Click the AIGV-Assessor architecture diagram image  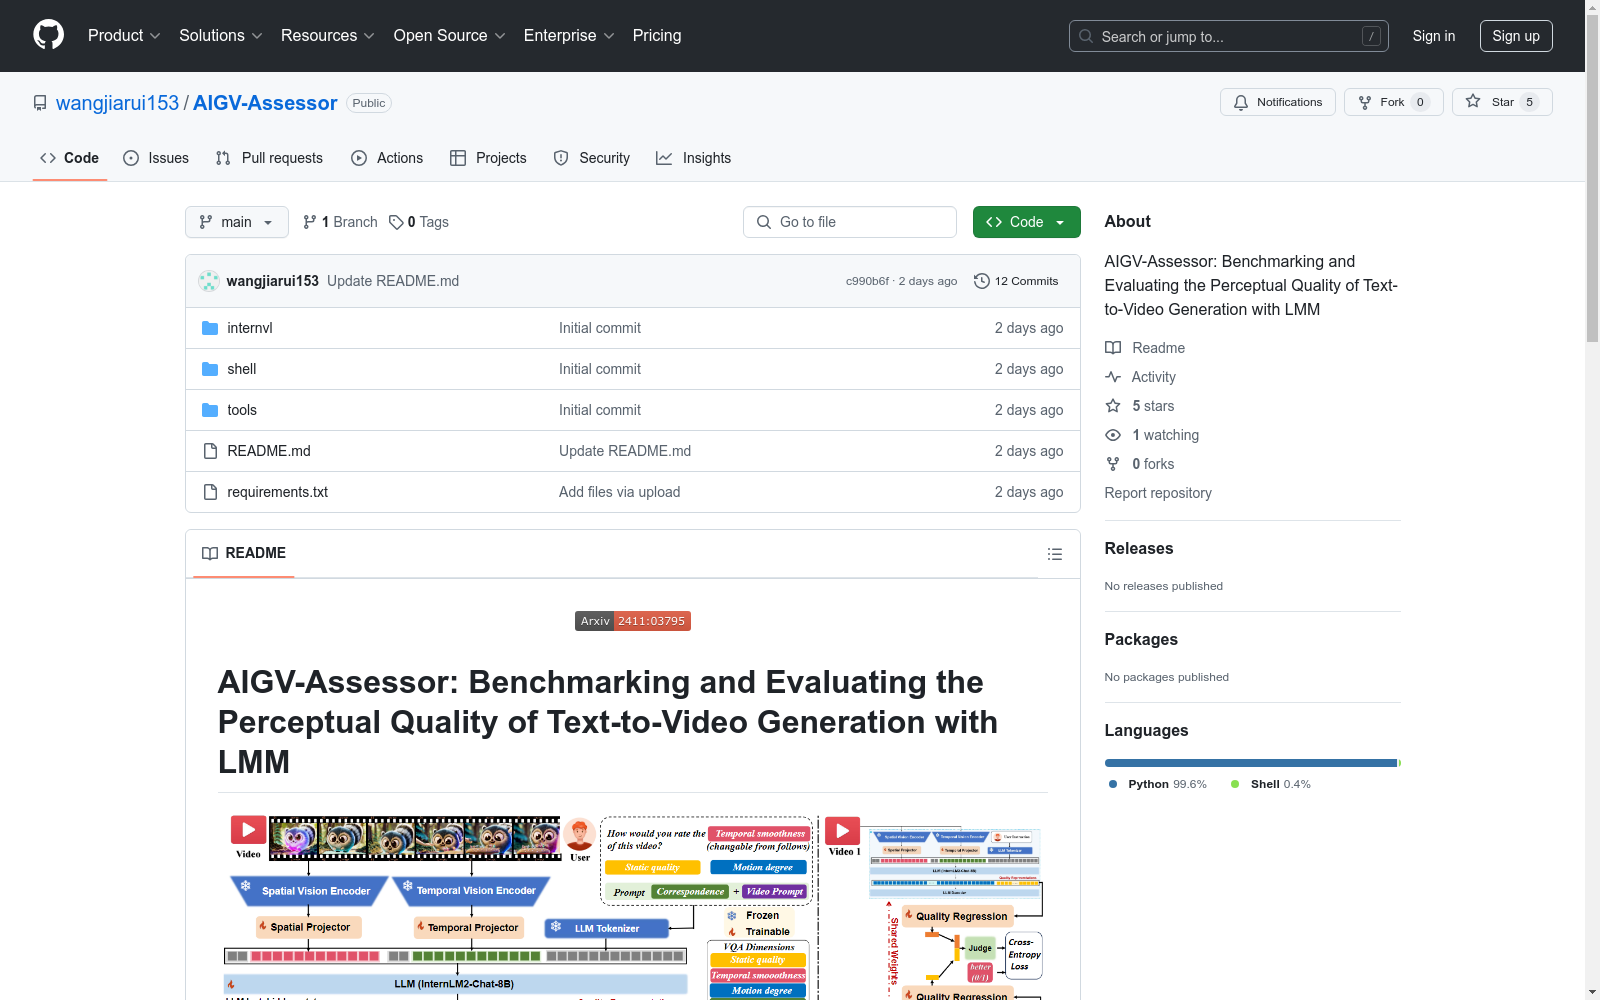(633, 907)
